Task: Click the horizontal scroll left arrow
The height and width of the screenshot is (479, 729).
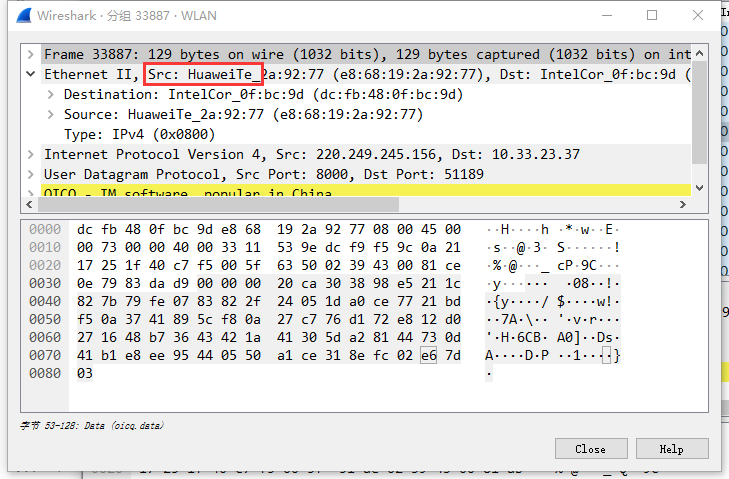Action: click(29, 204)
